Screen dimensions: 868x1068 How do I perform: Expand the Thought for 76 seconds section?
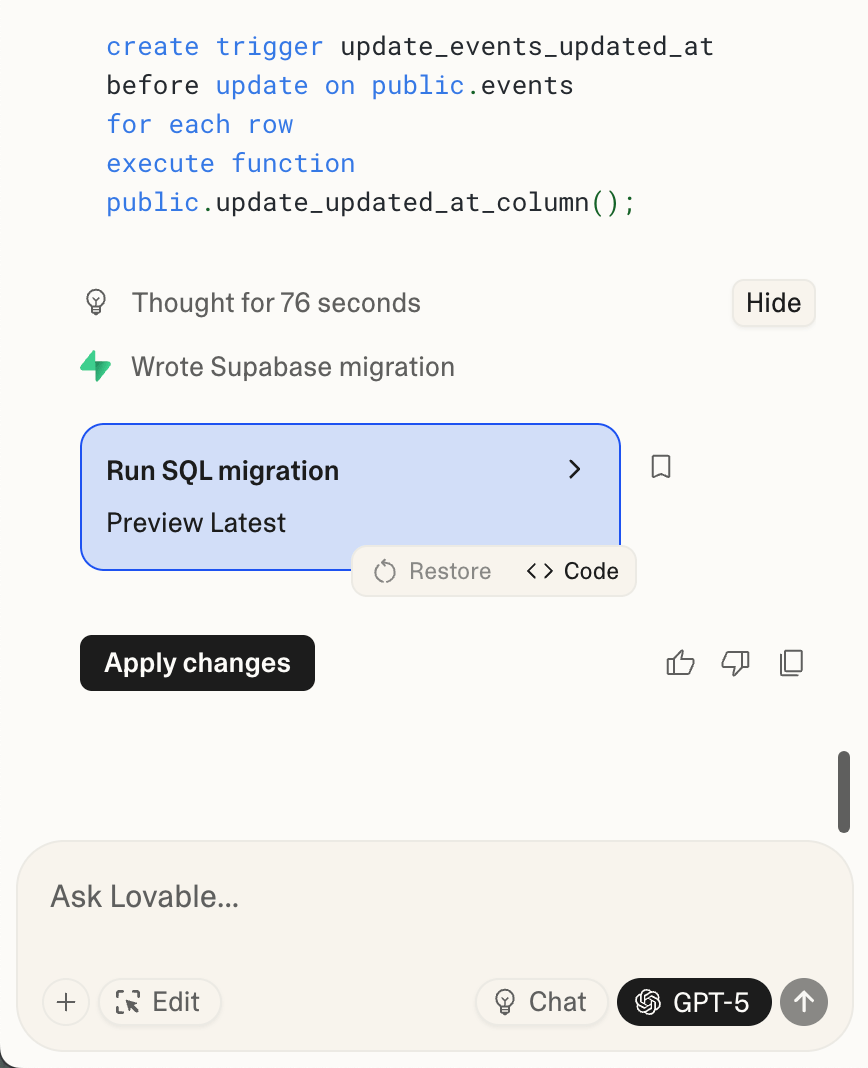[276, 303]
